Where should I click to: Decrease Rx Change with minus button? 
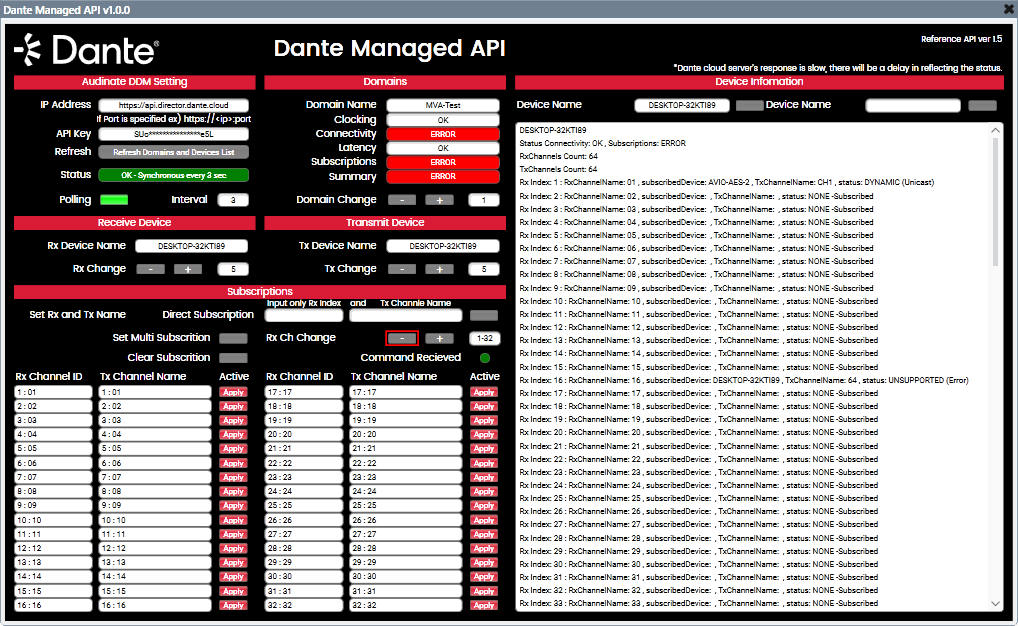tap(151, 269)
